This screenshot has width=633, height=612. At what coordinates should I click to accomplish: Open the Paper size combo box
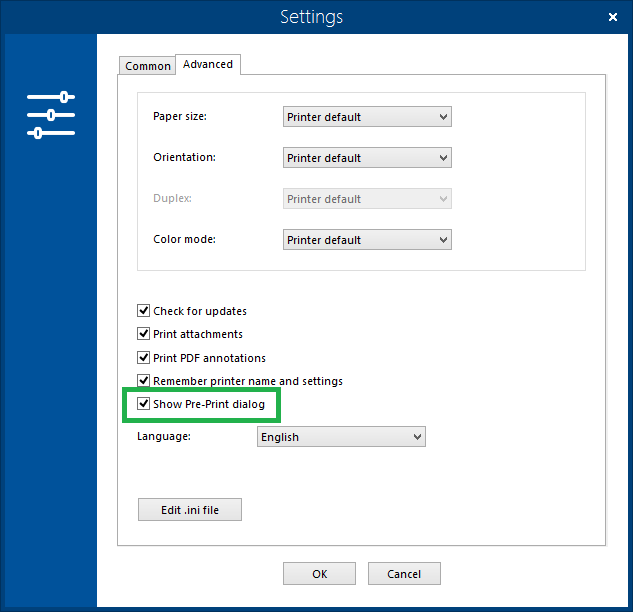pos(367,117)
